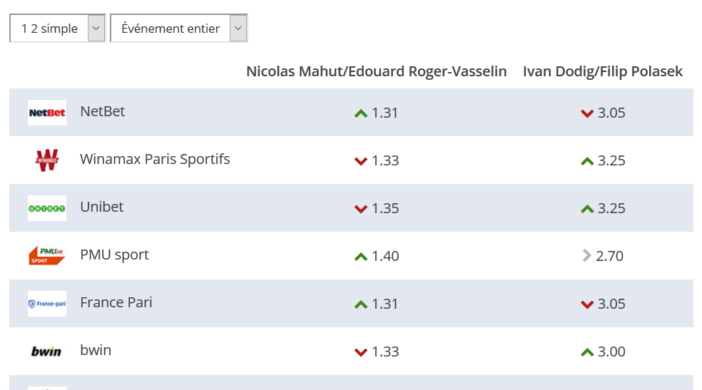Screen dimensions: 702x390
Task: Open the '1 2 simple' bet type dropdown
Action: click(57, 28)
